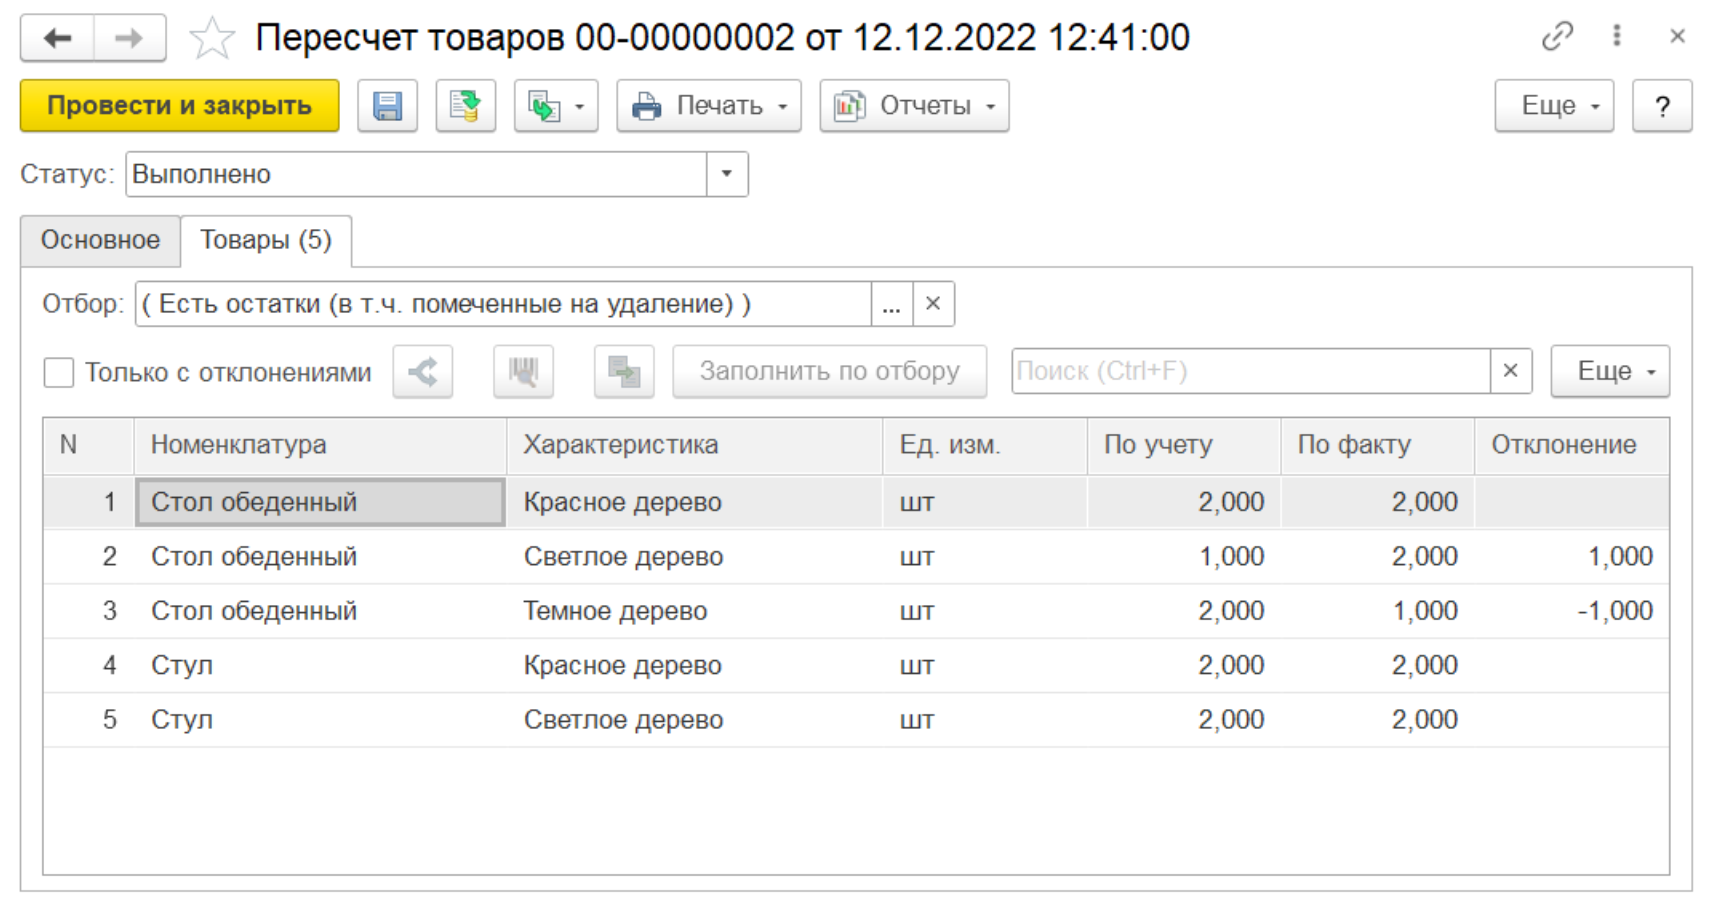Image resolution: width=1728 pixels, height=914 pixels.
Task: Click the post document icon
Action: [465, 106]
